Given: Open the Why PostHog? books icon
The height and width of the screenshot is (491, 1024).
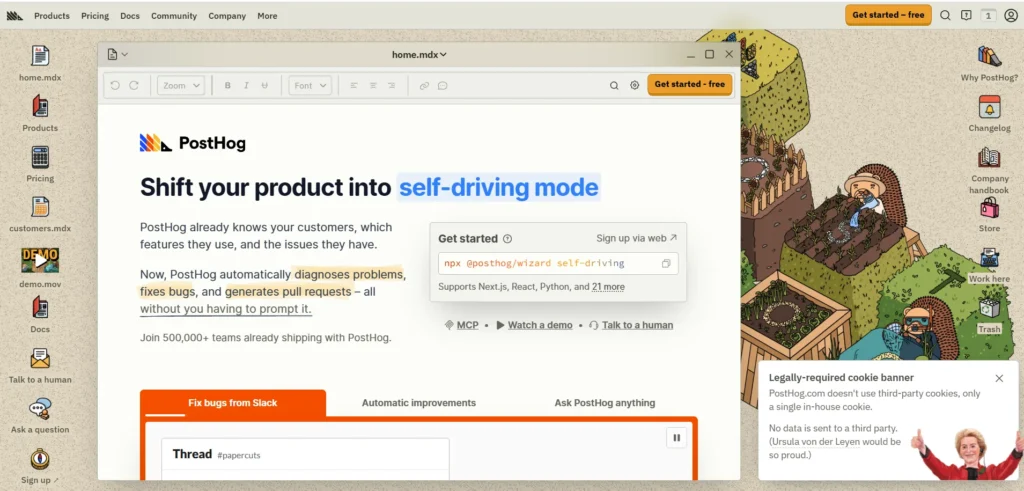Looking at the screenshot, I should coord(989,56).
